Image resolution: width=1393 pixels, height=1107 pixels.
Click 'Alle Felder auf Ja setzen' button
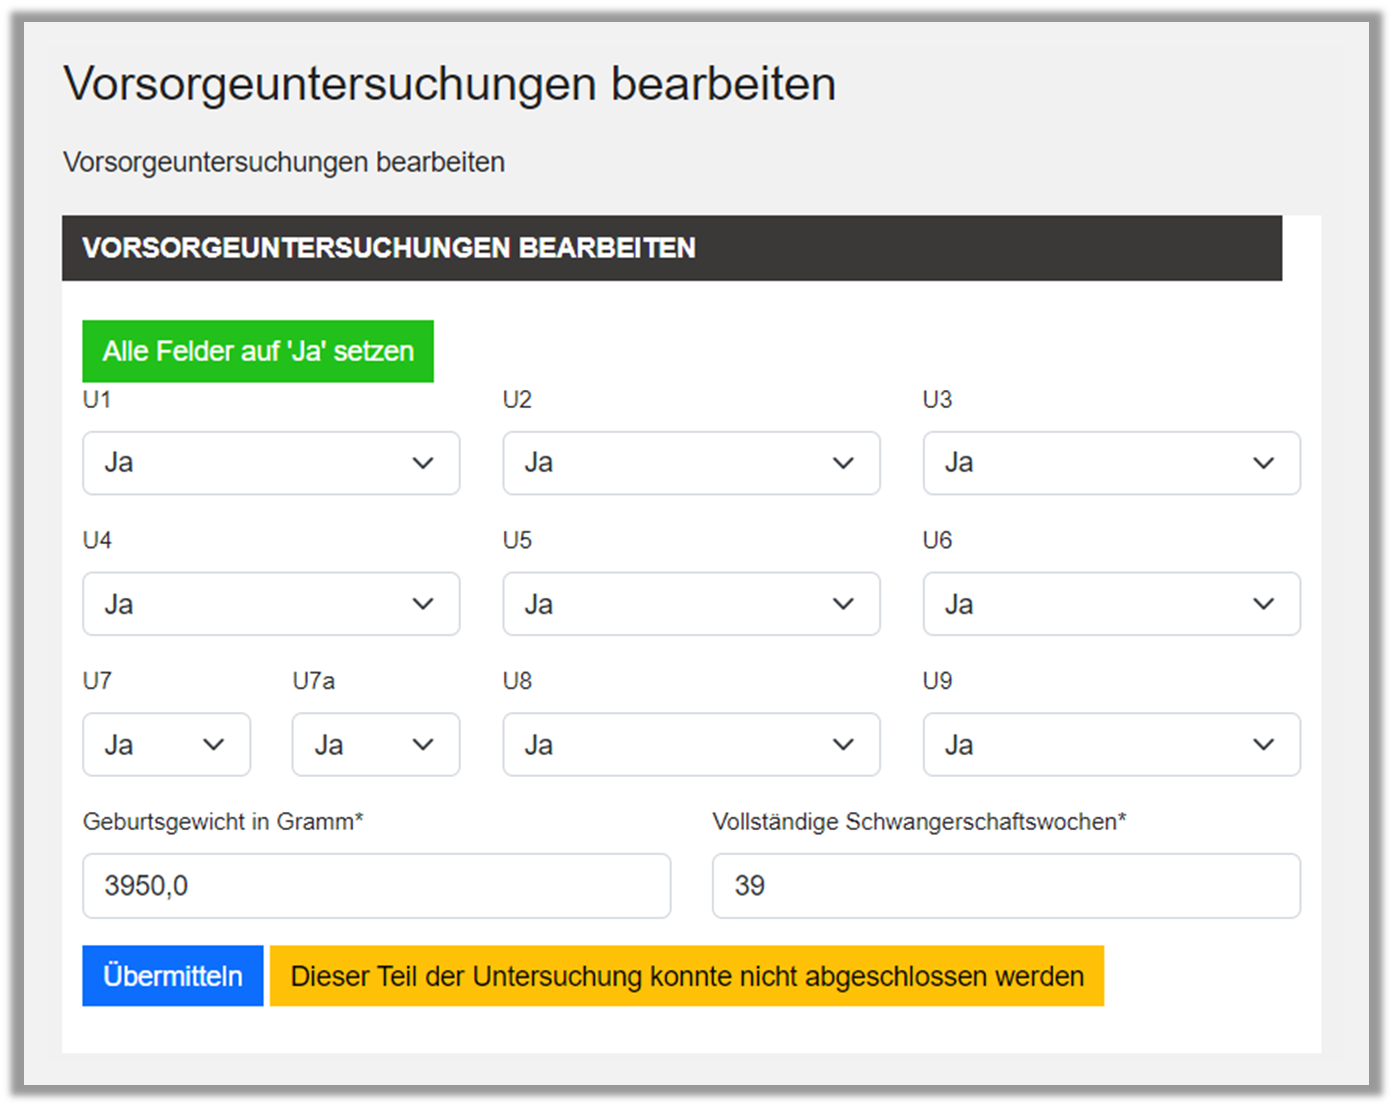[258, 351]
